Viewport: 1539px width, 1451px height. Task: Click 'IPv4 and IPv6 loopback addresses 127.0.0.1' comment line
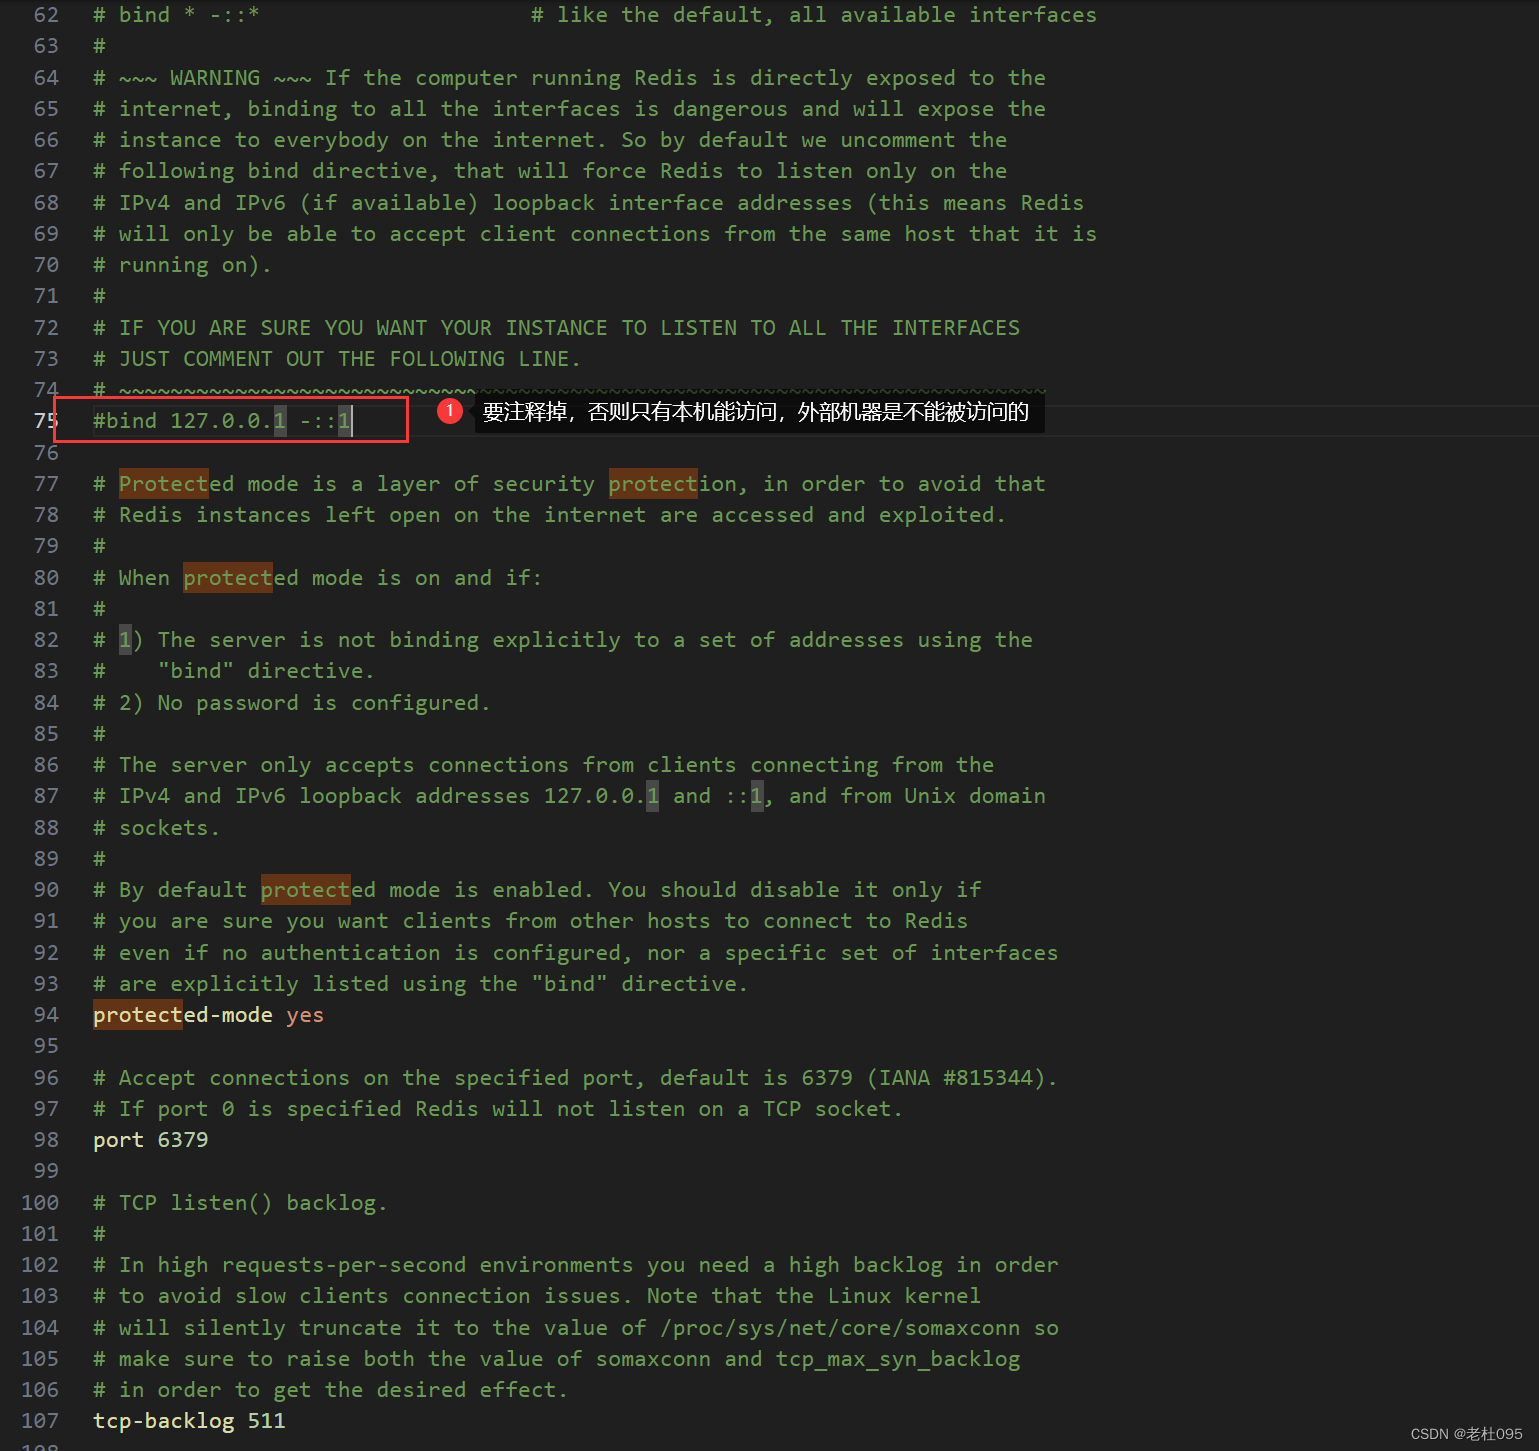click(x=570, y=796)
